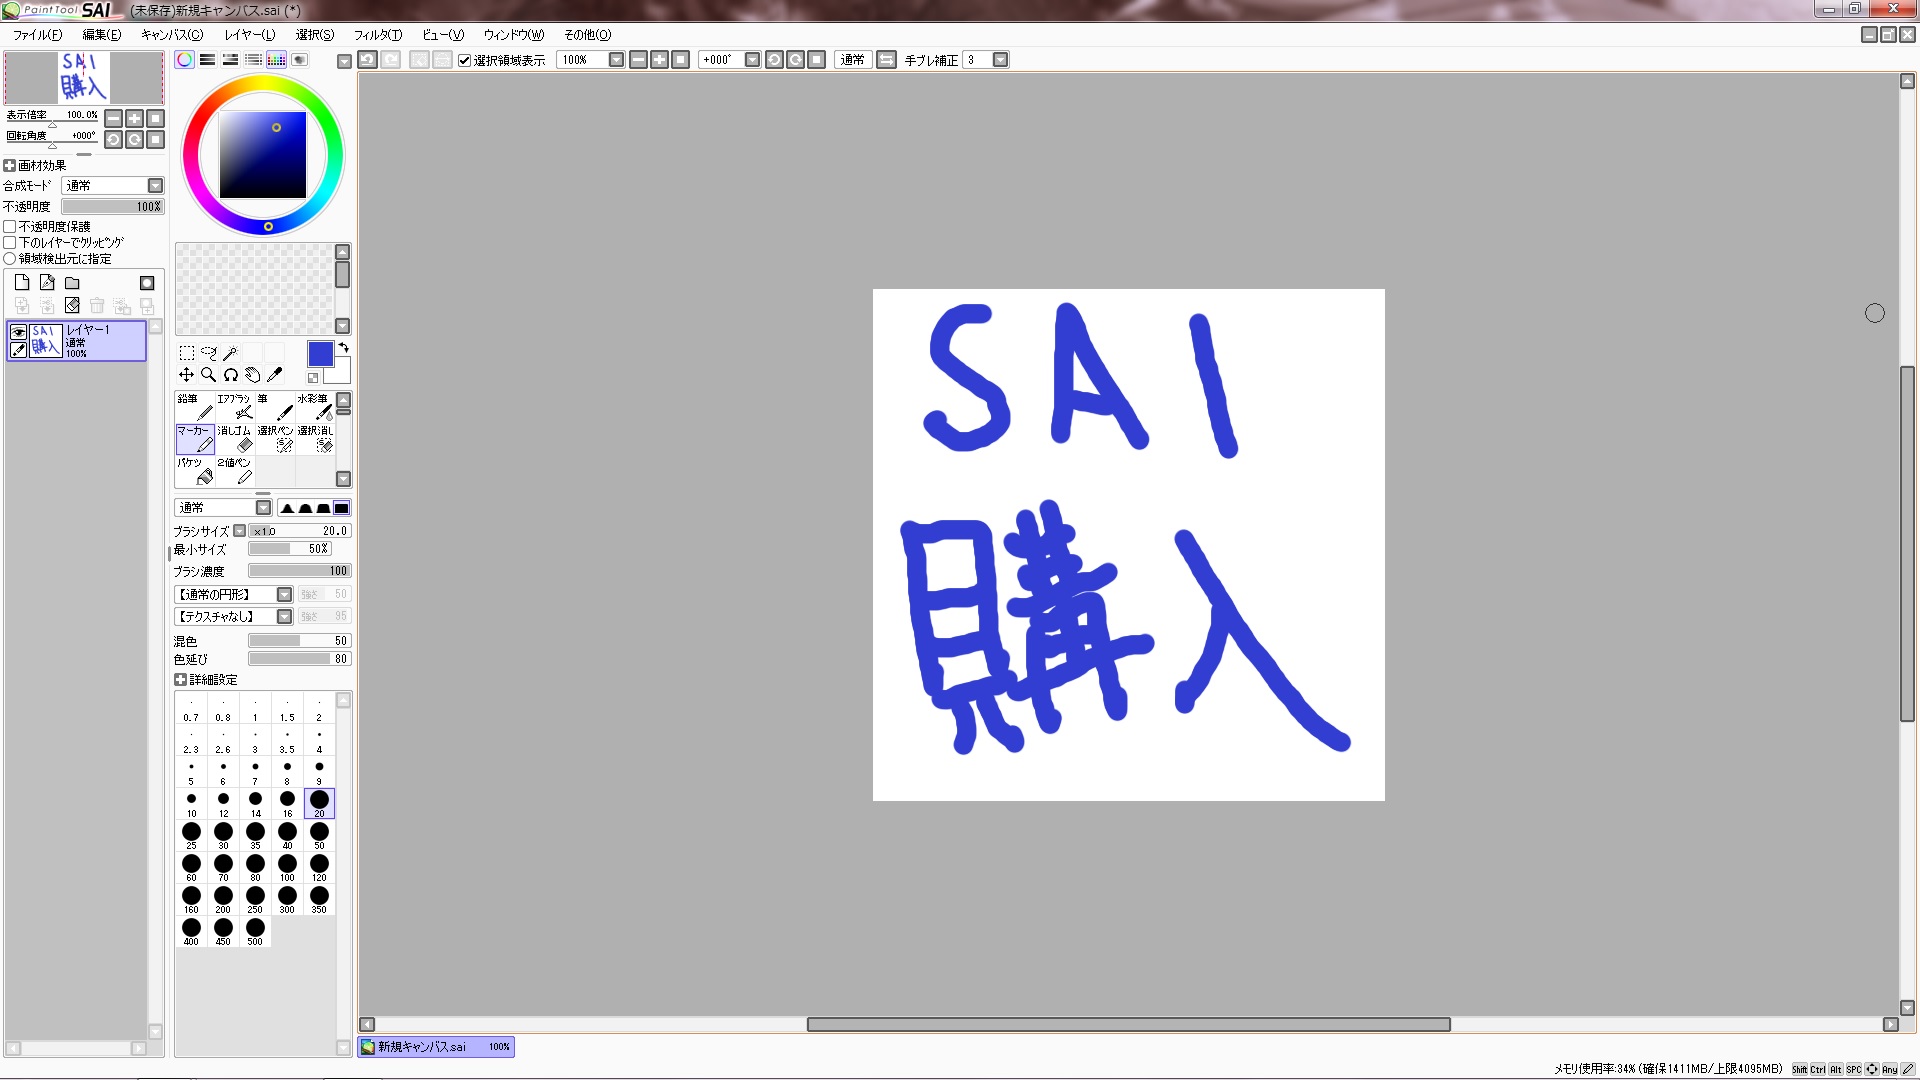Toggle the scratchpad panel
The height and width of the screenshot is (1080, 1920).
tap(299, 60)
